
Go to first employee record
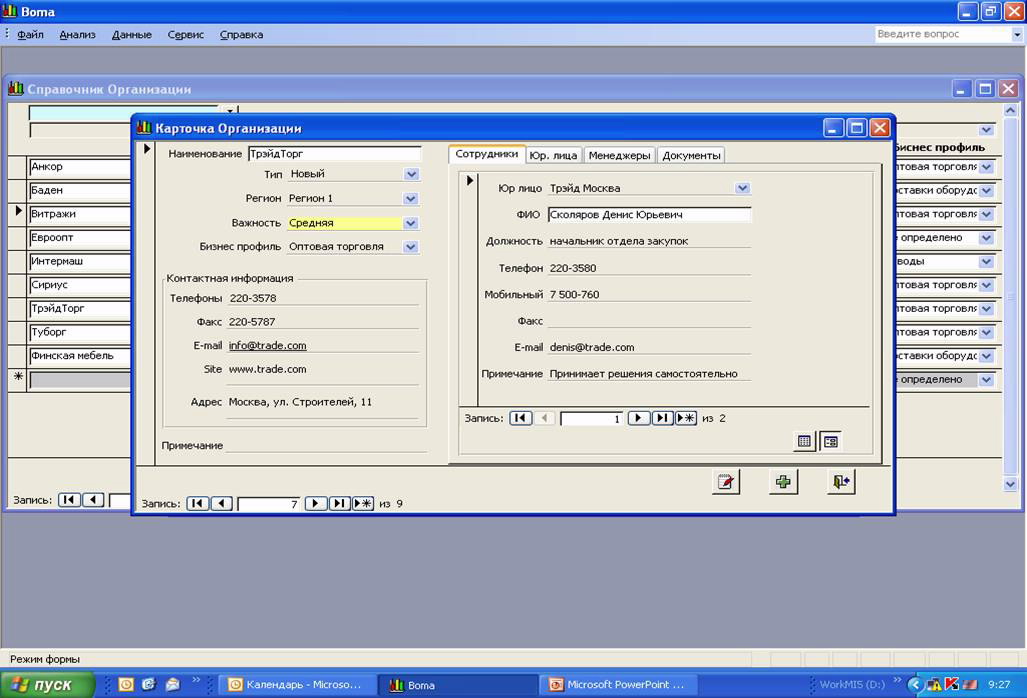coord(521,418)
